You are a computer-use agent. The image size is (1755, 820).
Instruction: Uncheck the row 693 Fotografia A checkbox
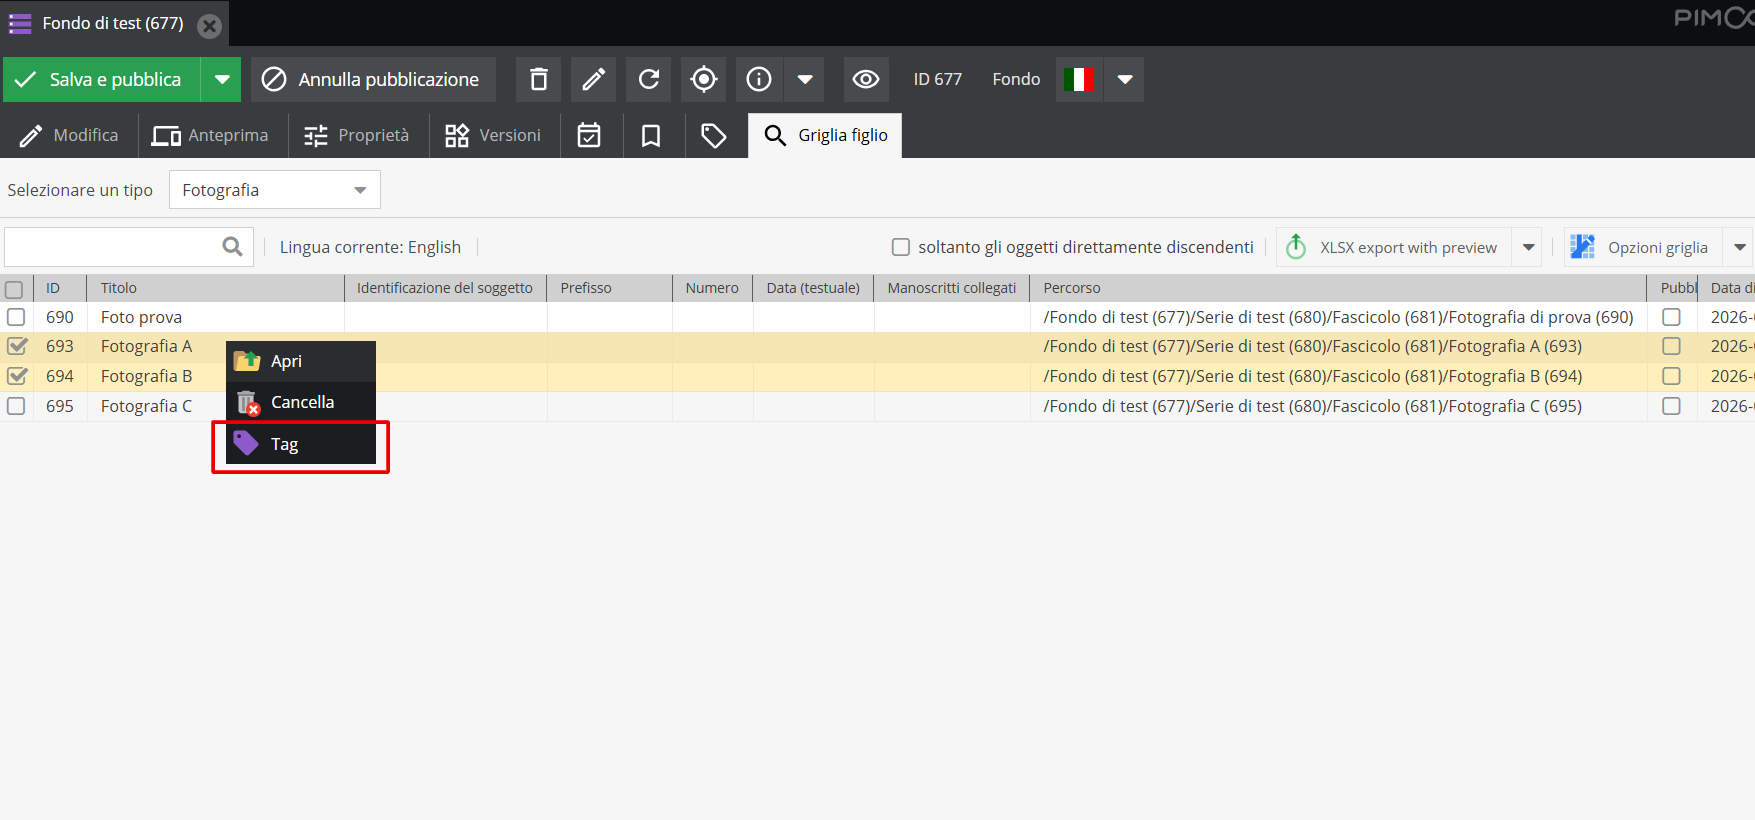point(17,346)
